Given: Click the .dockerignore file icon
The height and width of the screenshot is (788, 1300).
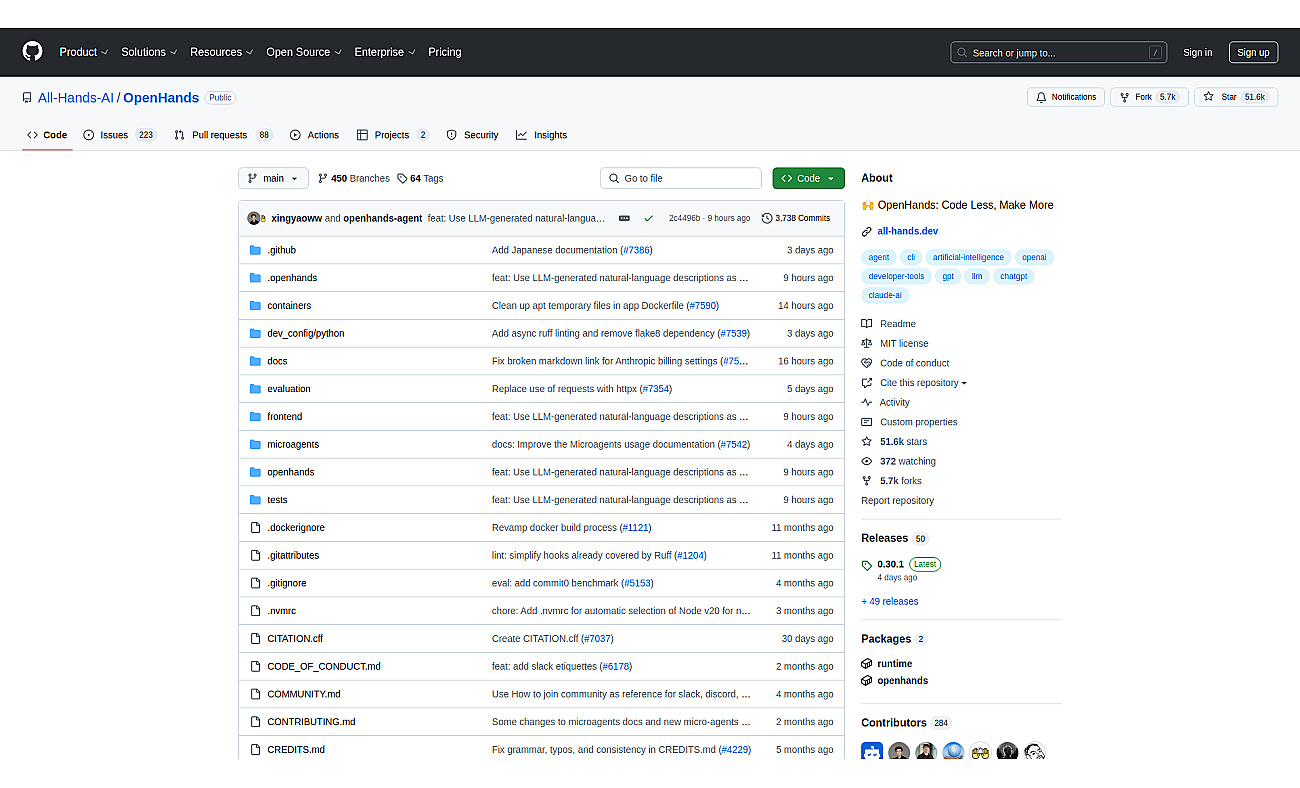Looking at the screenshot, I should pos(255,528).
